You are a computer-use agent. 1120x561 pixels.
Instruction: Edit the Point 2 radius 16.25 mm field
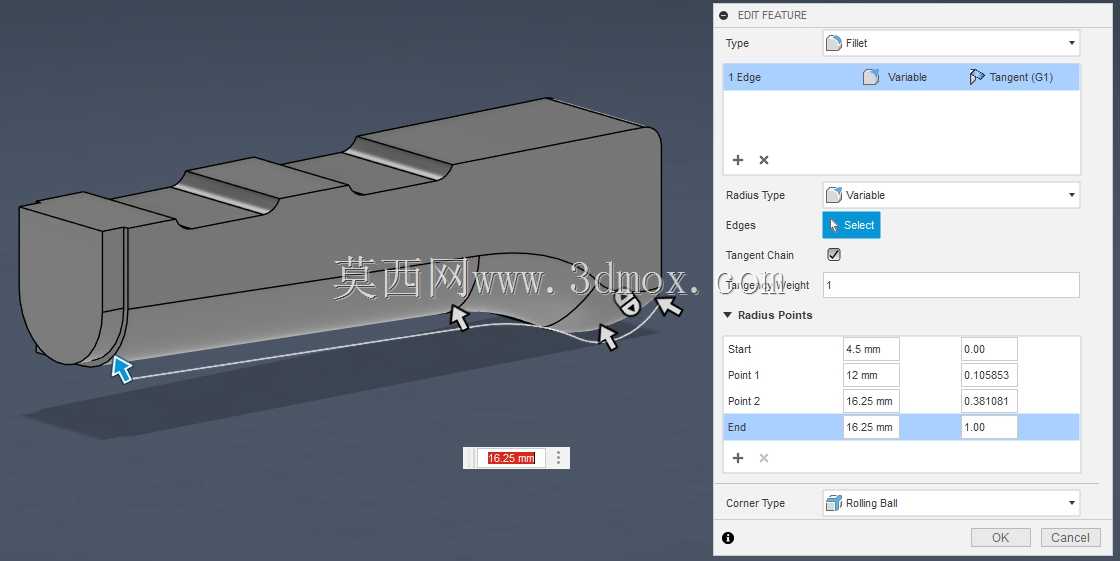point(871,401)
